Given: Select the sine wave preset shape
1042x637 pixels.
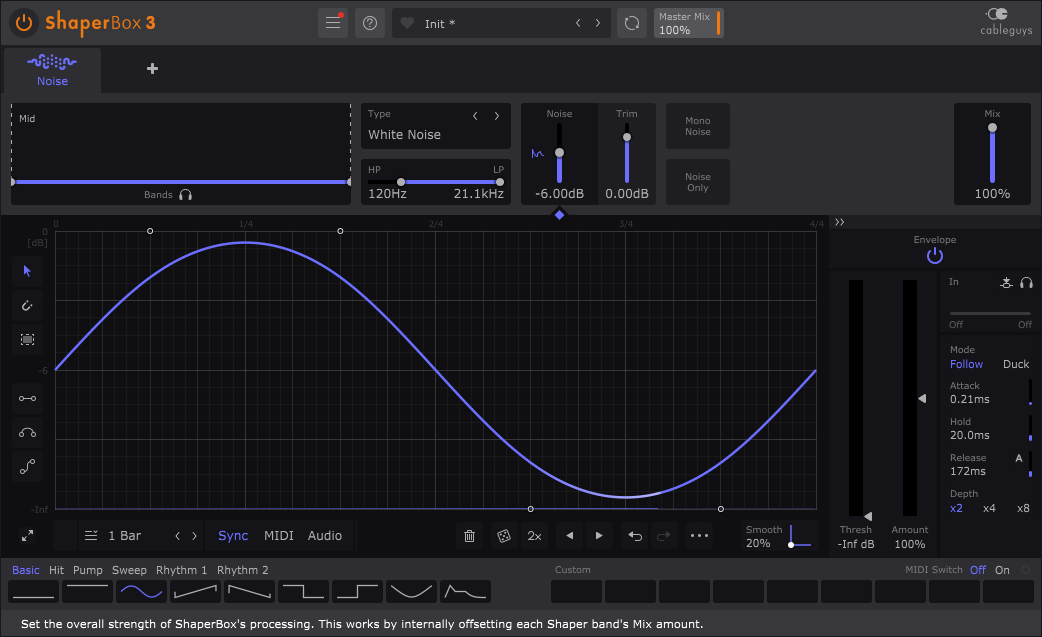Looking at the screenshot, I should click(x=141, y=591).
